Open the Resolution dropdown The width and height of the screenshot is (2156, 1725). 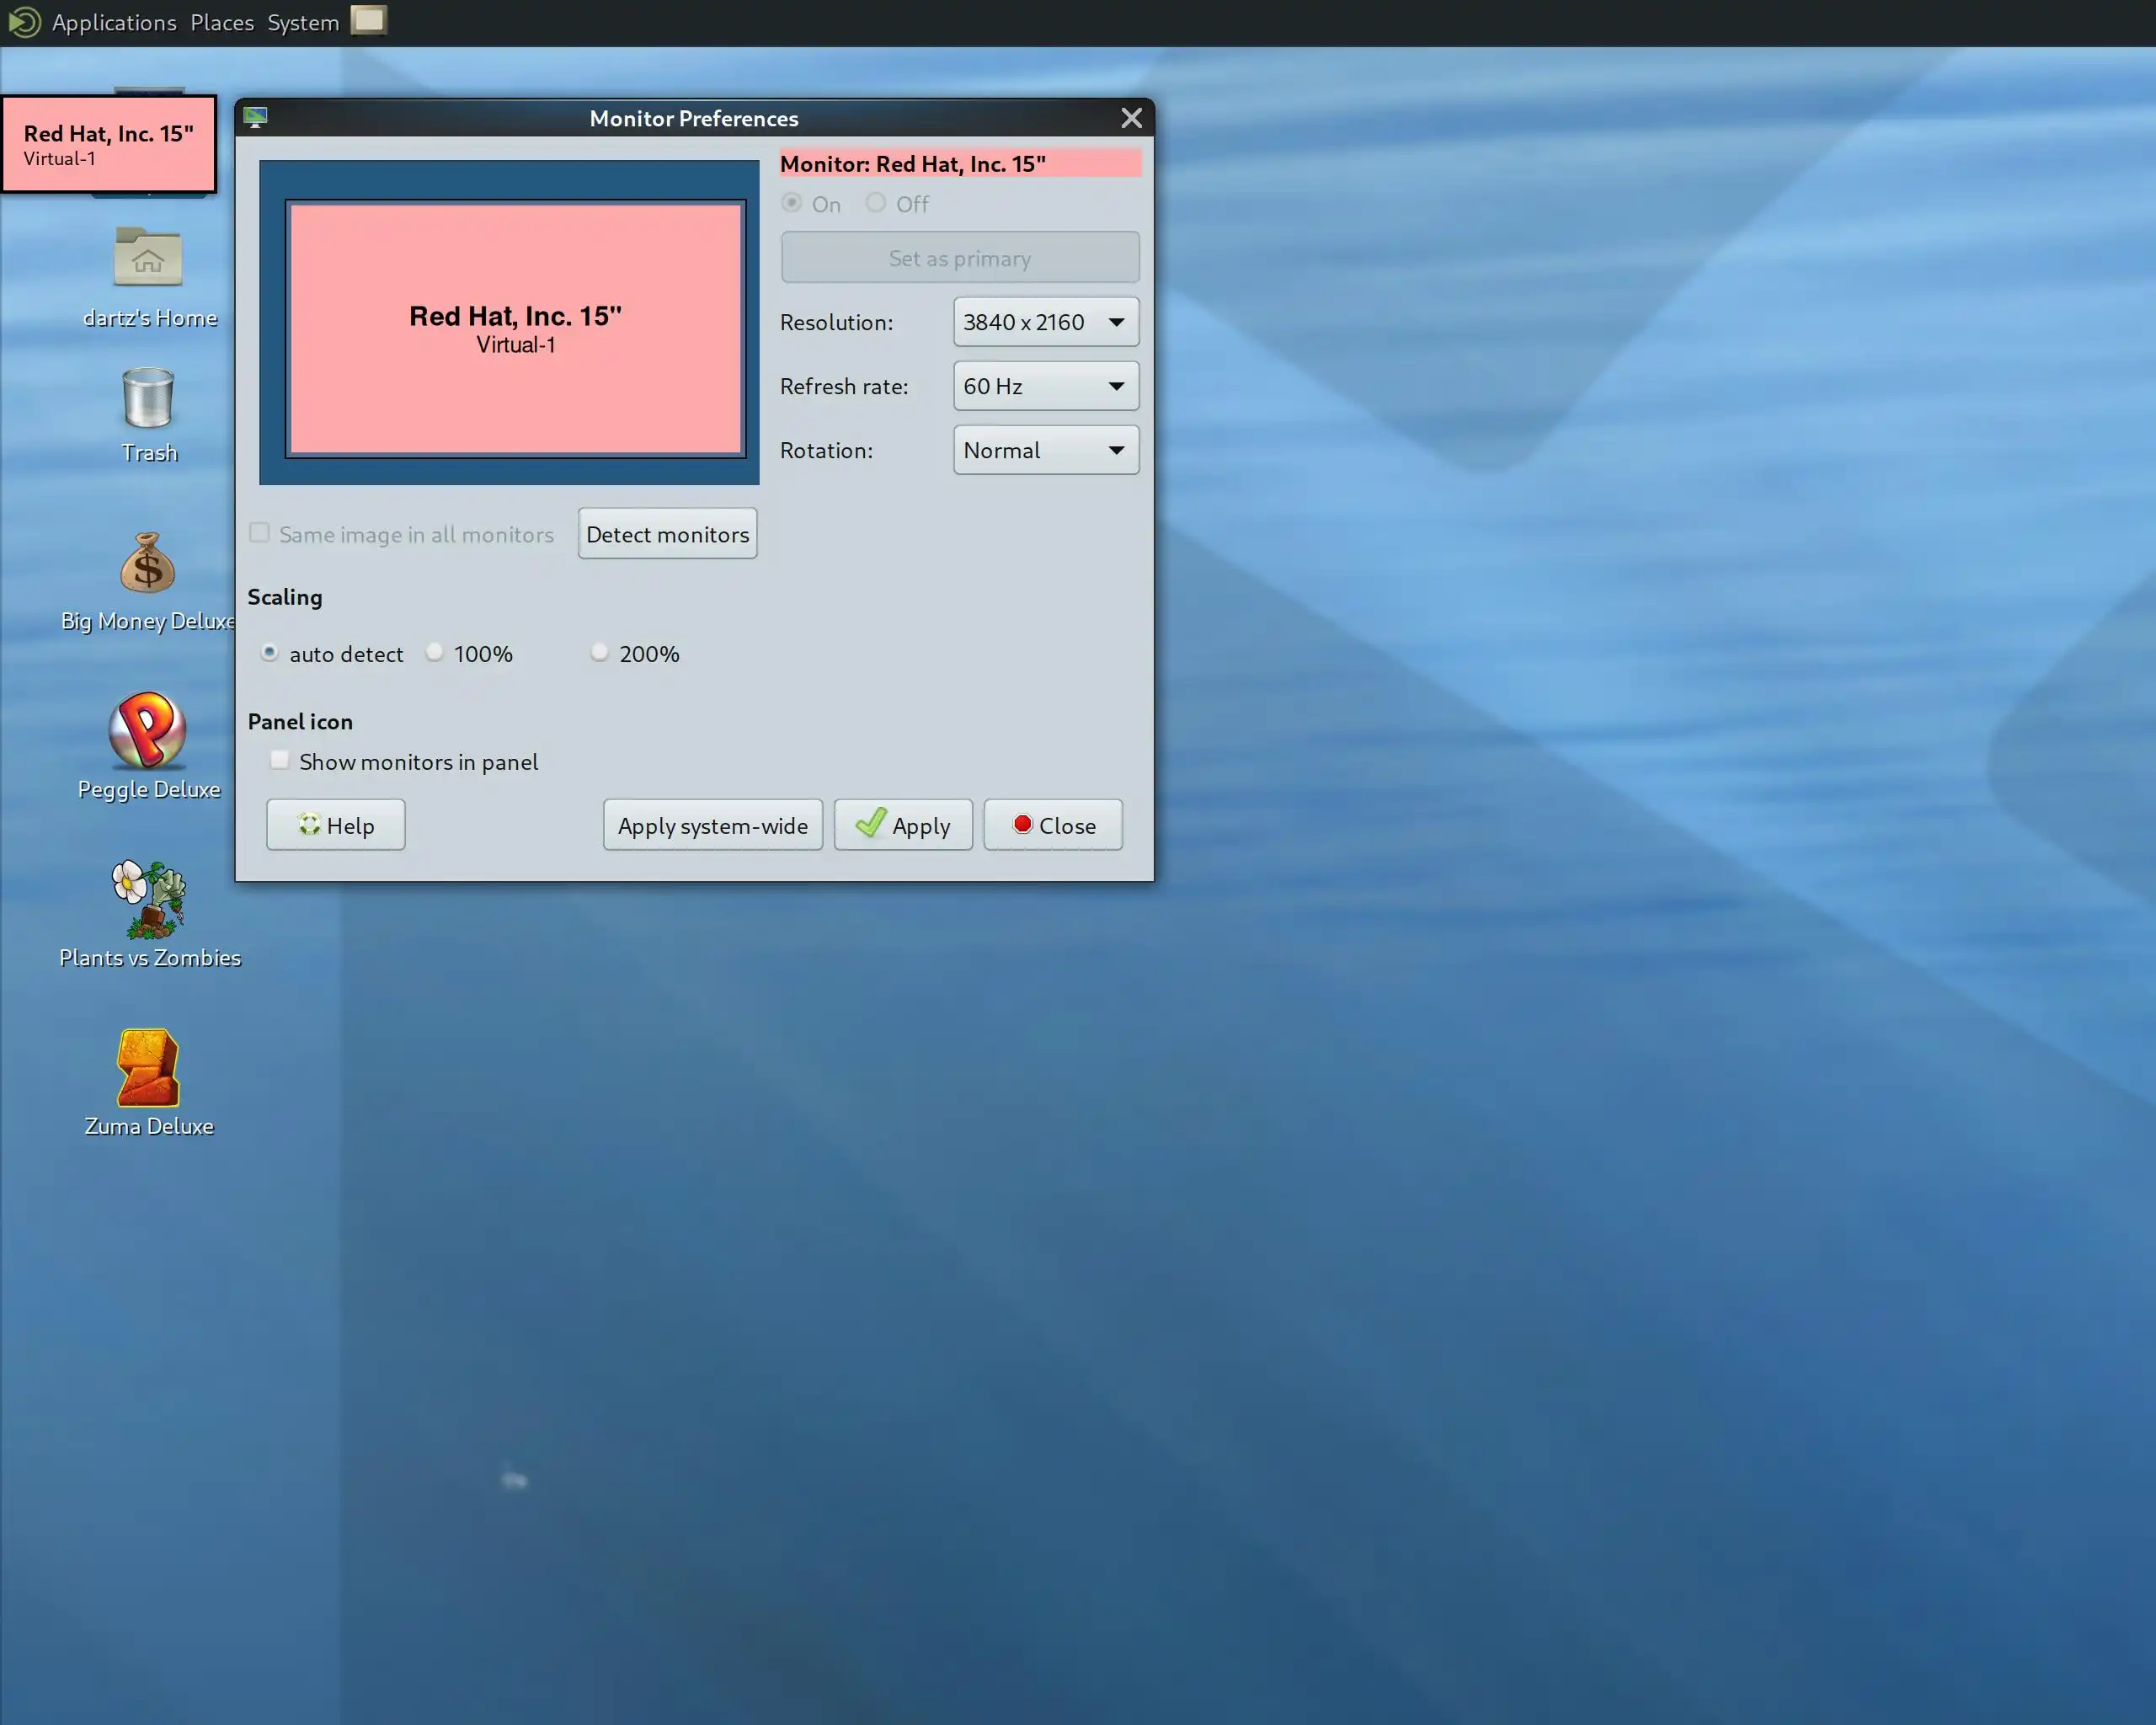[x=1045, y=322]
